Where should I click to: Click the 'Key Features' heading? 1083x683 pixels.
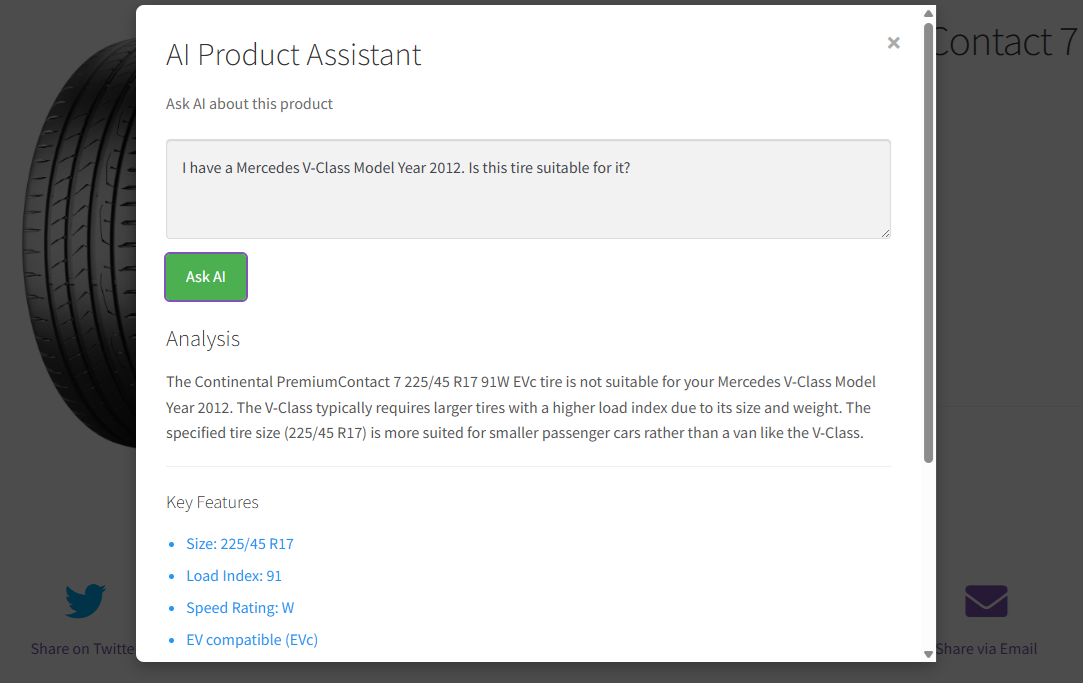pyautogui.click(x=212, y=502)
